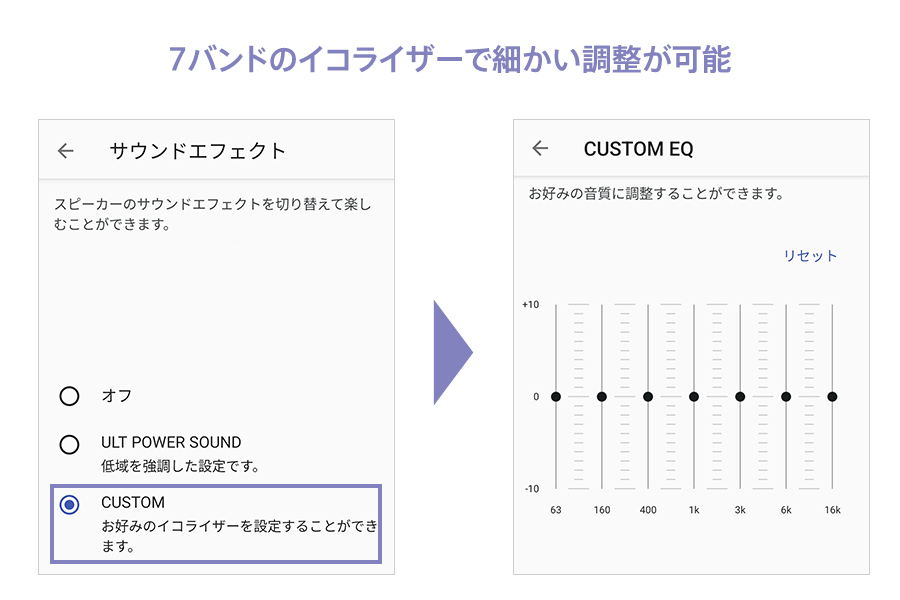Tap the リセット reset link

pyautogui.click(x=810, y=256)
